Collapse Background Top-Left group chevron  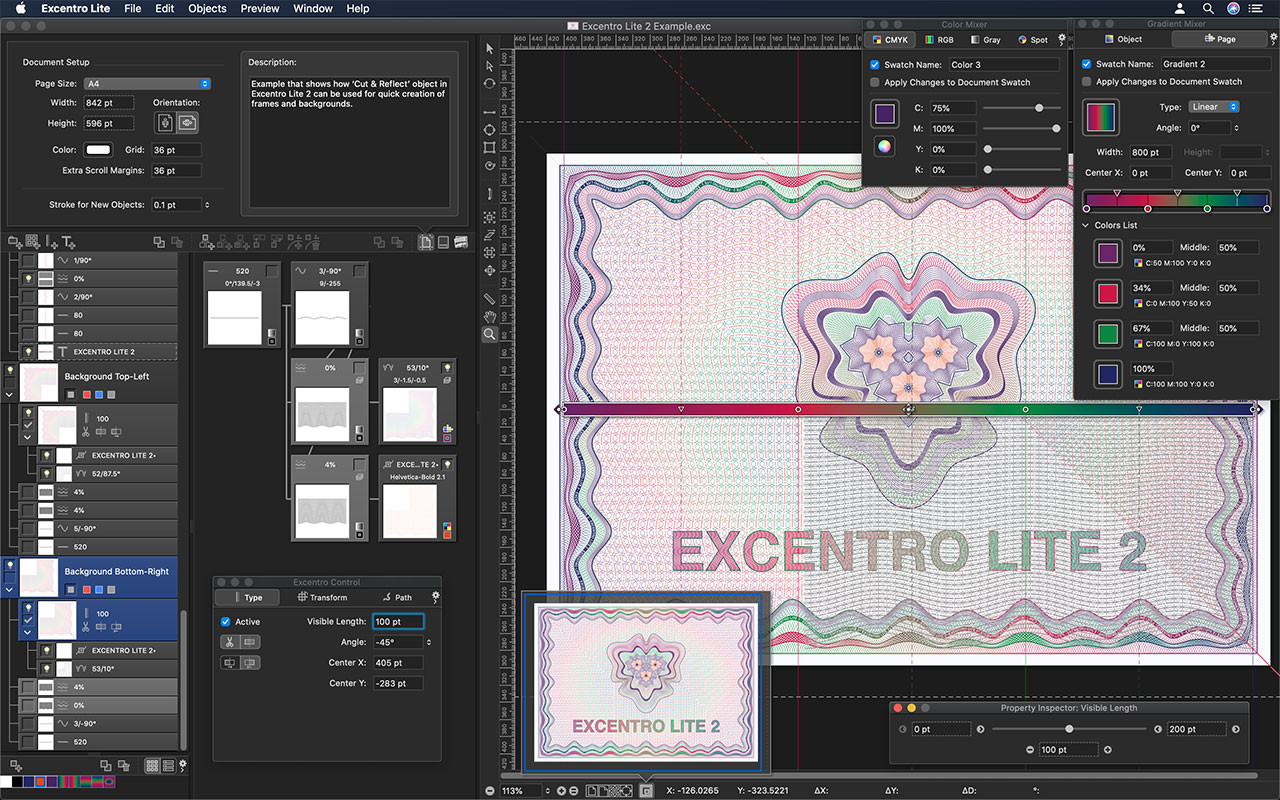11,395
